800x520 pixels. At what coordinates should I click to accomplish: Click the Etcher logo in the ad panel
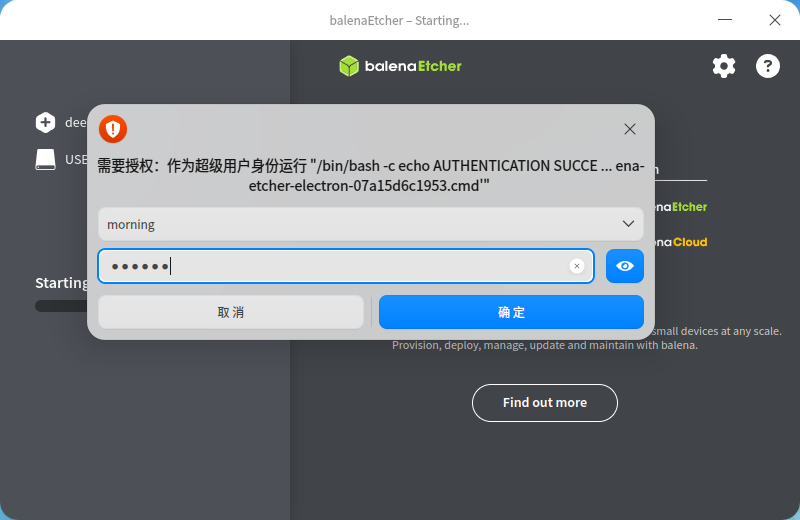681,207
